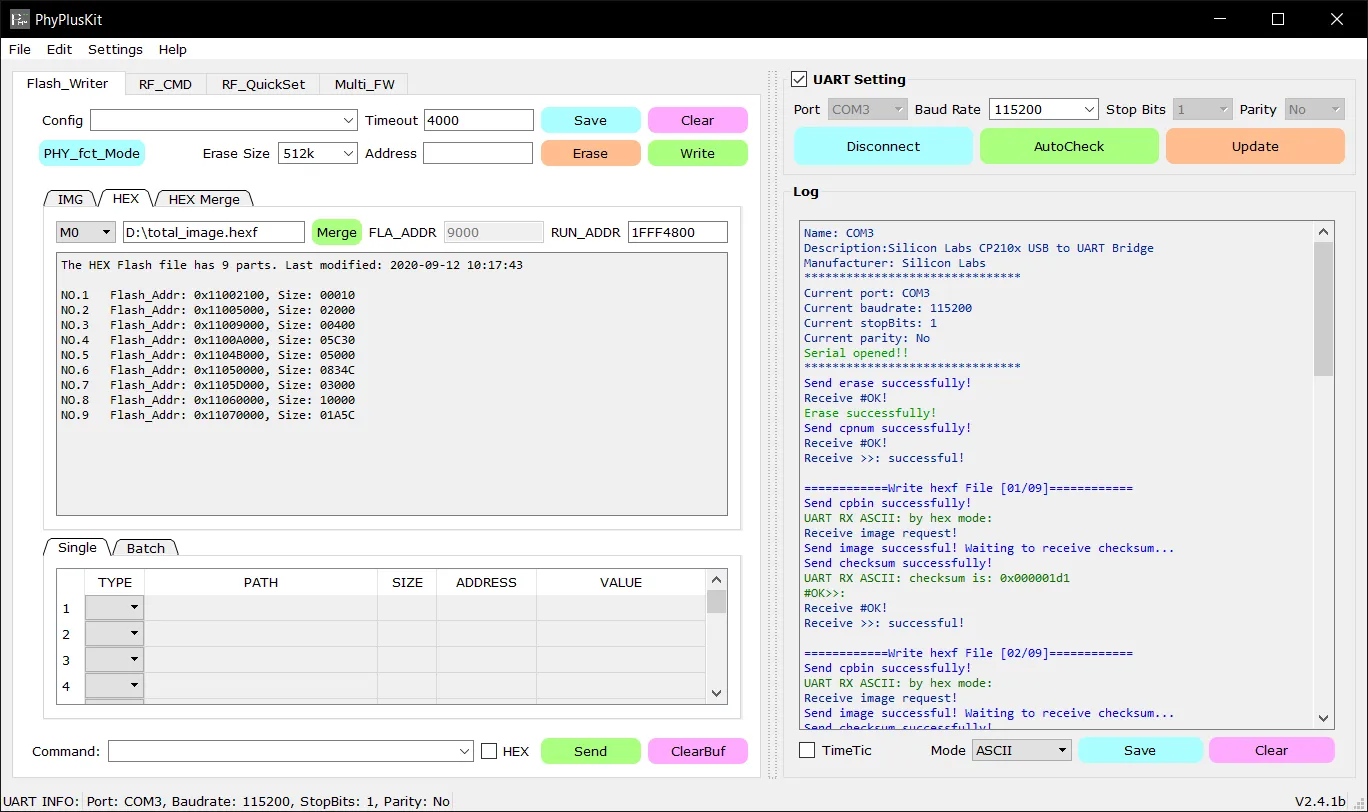The width and height of the screenshot is (1368, 812).
Task: Open the Mode ASCII dropdown
Action: click(x=1021, y=750)
